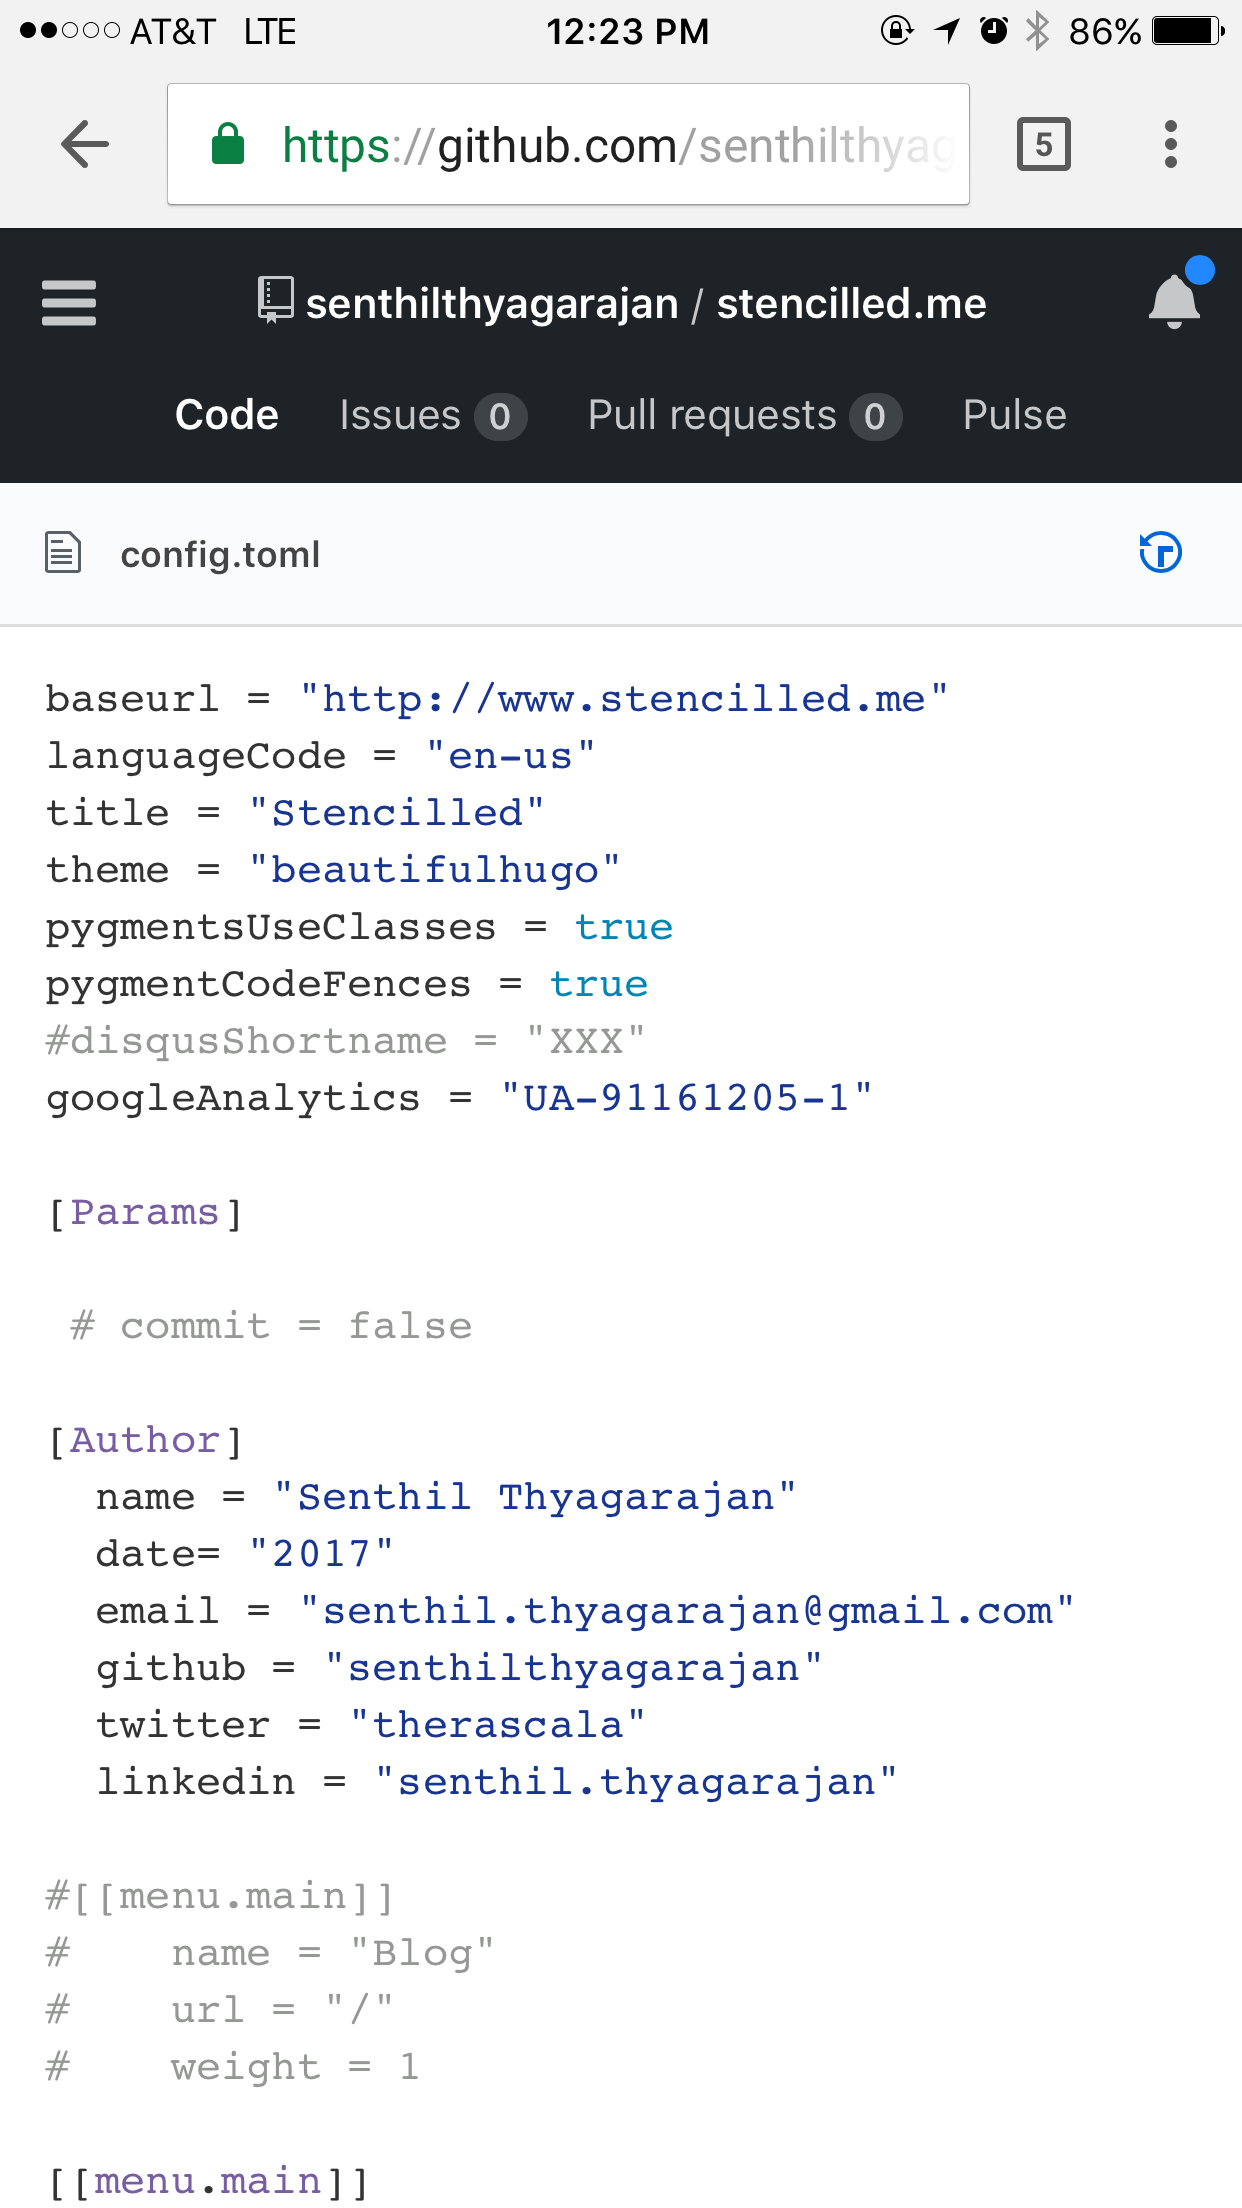Open the GitHub hamburger navigation menu
Viewport: 1242px width, 2208px height.
tap(69, 303)
